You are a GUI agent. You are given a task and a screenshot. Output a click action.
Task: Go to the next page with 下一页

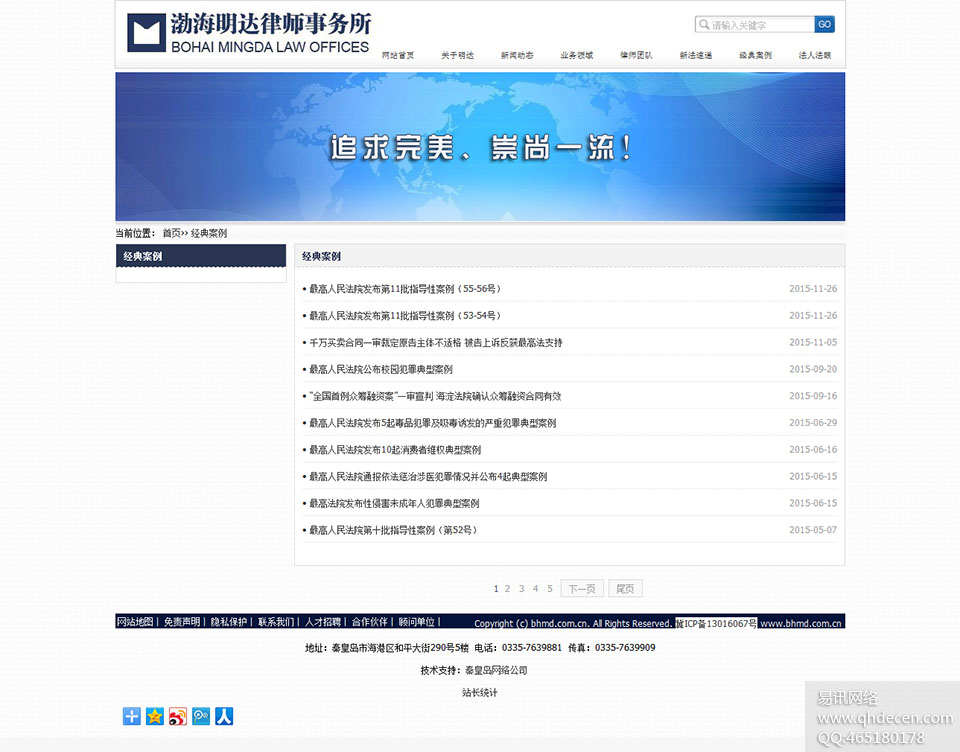click(x=582, y=588)
